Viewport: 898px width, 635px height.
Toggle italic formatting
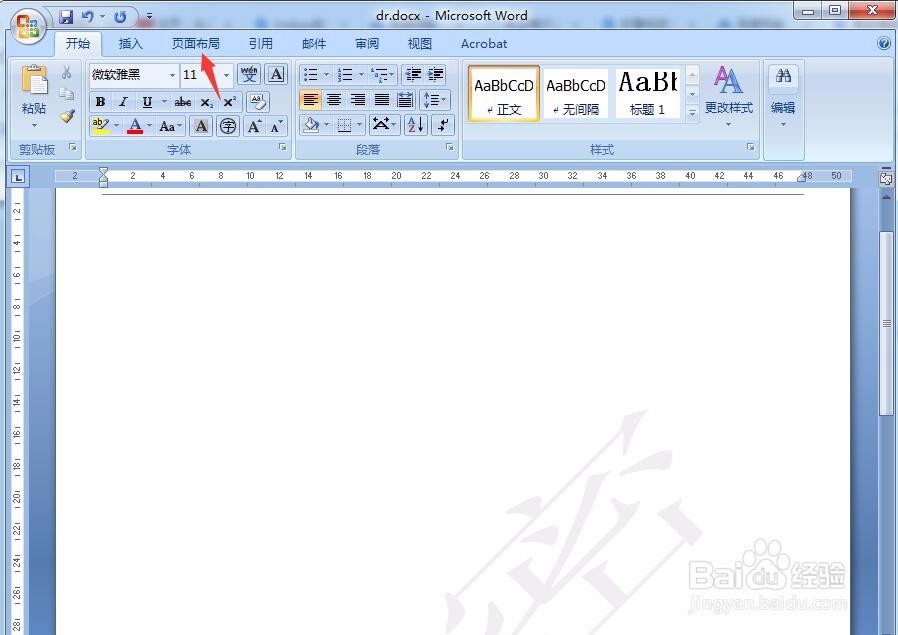click(x=123, y=102)
